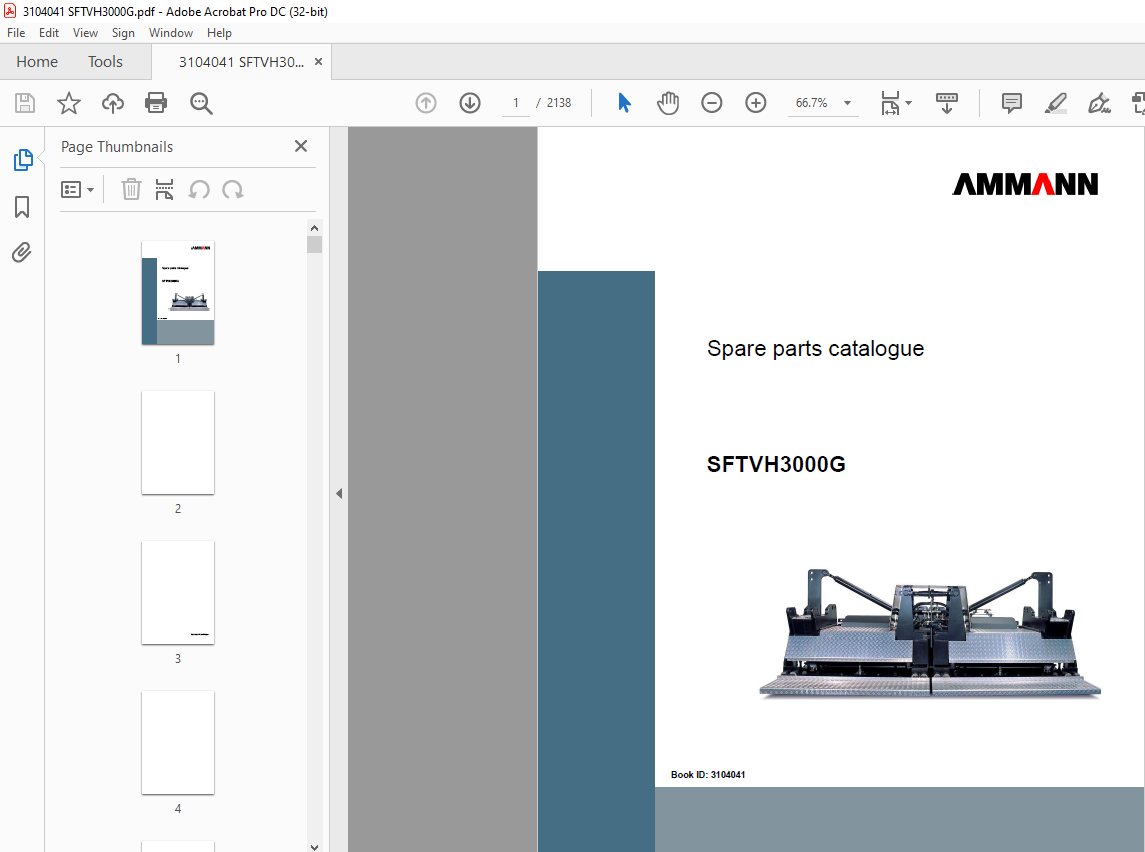Open Page Thumbnails sidebar icon
The height and width of the screenshot is (852, 1145).
[x=23, y=160]
